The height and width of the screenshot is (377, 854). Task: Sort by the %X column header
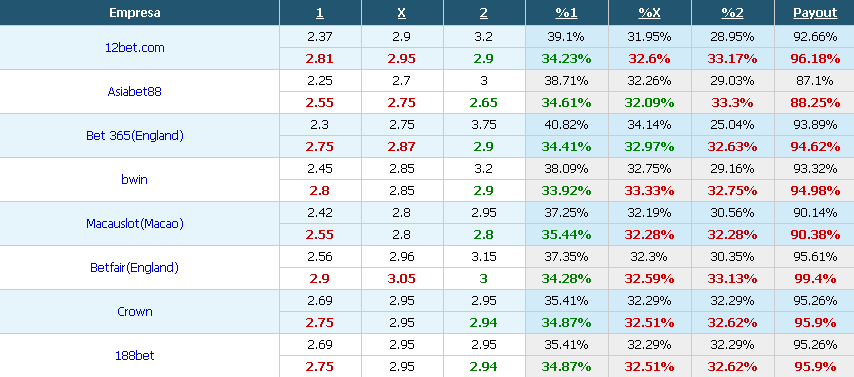(649, 13)
